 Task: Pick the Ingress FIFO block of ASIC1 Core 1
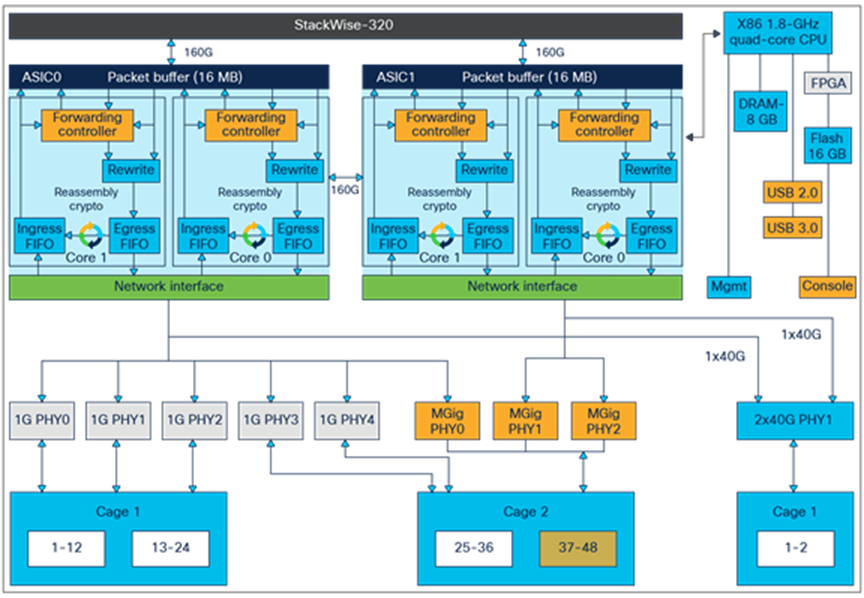392,236
